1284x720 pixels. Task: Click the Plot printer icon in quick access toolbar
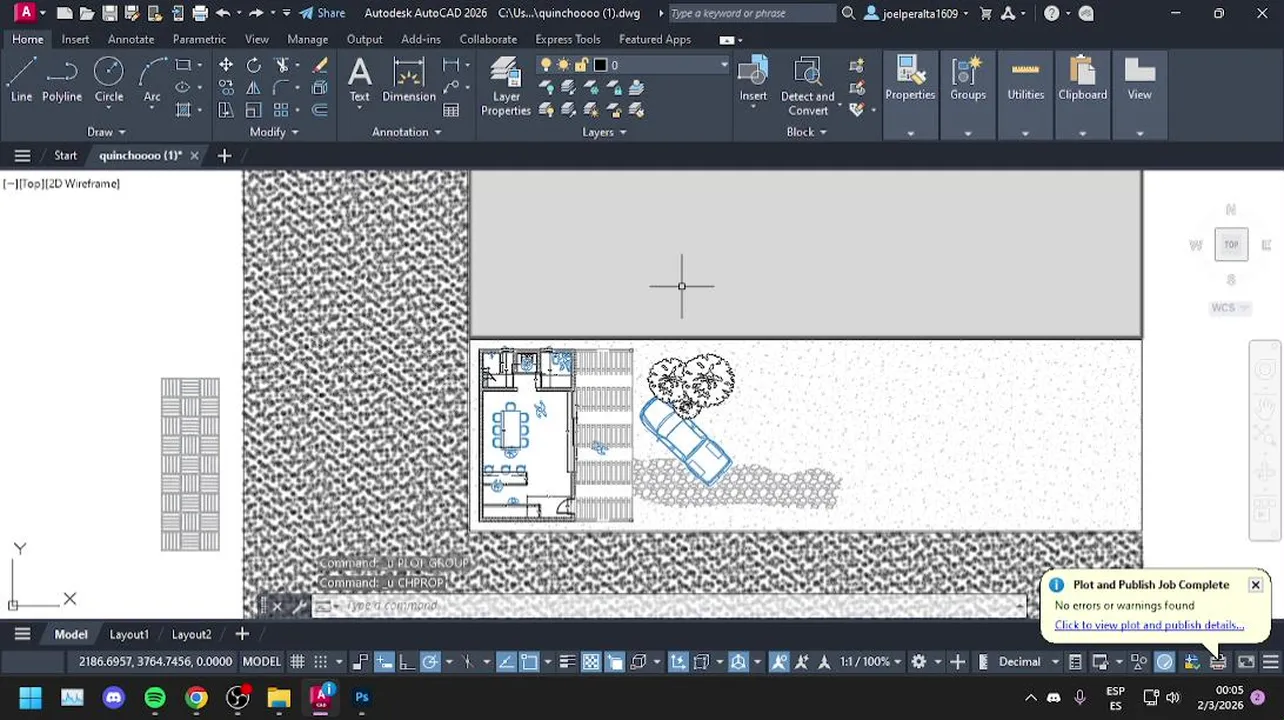tap(200, 13)
